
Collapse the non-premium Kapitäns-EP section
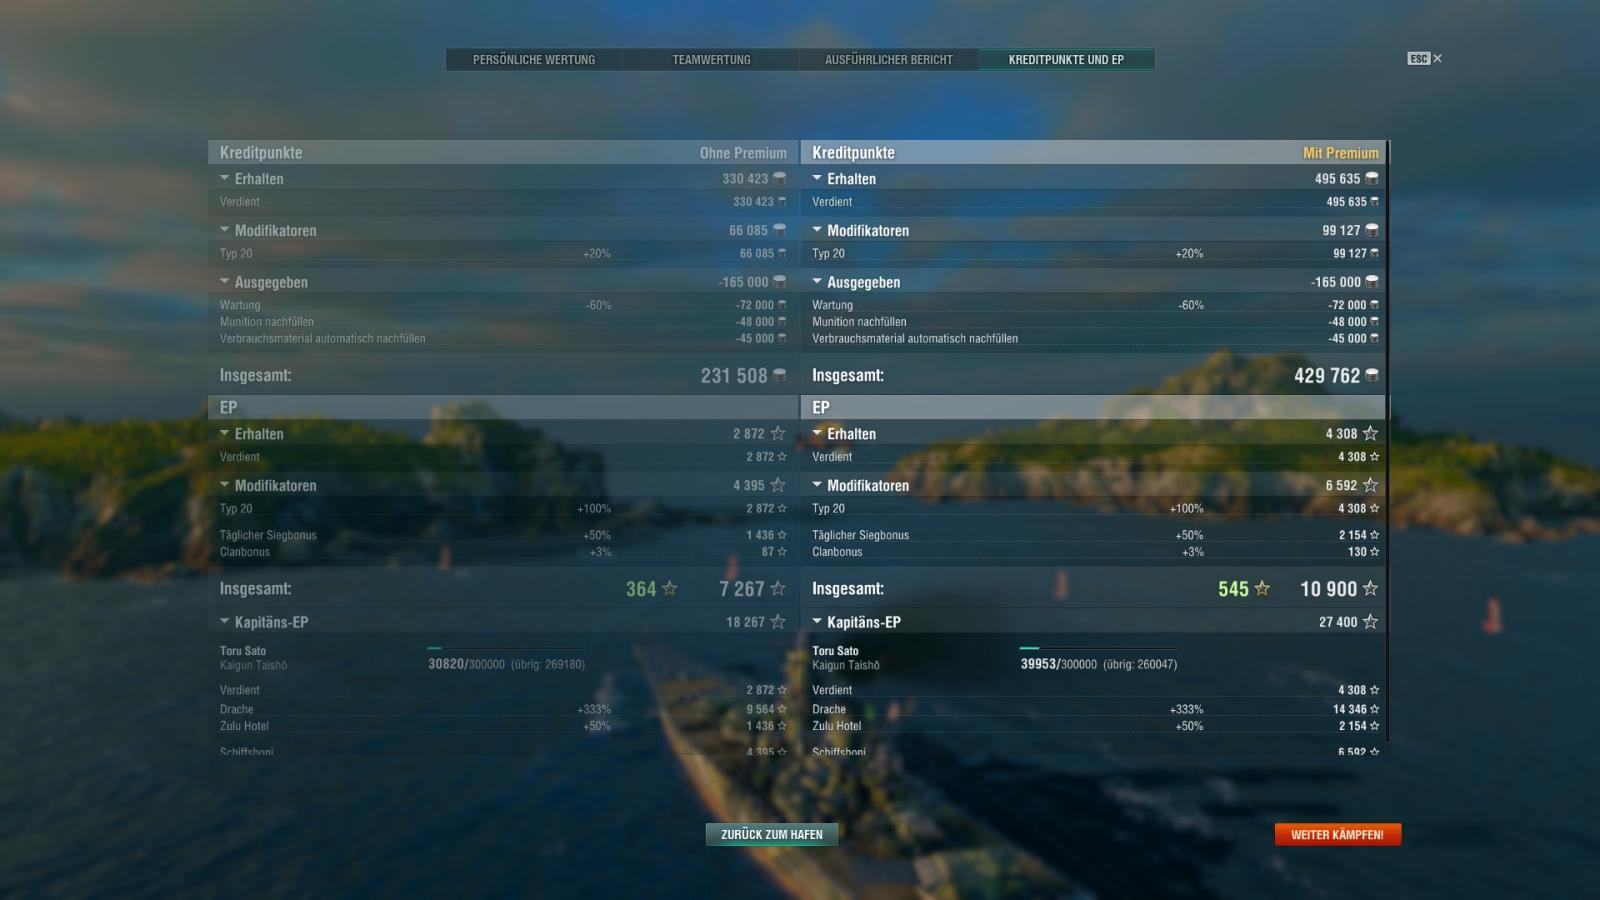click(x=225, y=622)
